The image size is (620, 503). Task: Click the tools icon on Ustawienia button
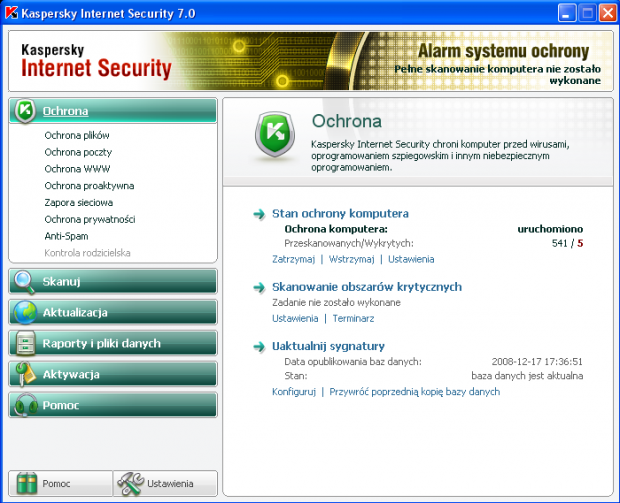(x=131, y=483)
